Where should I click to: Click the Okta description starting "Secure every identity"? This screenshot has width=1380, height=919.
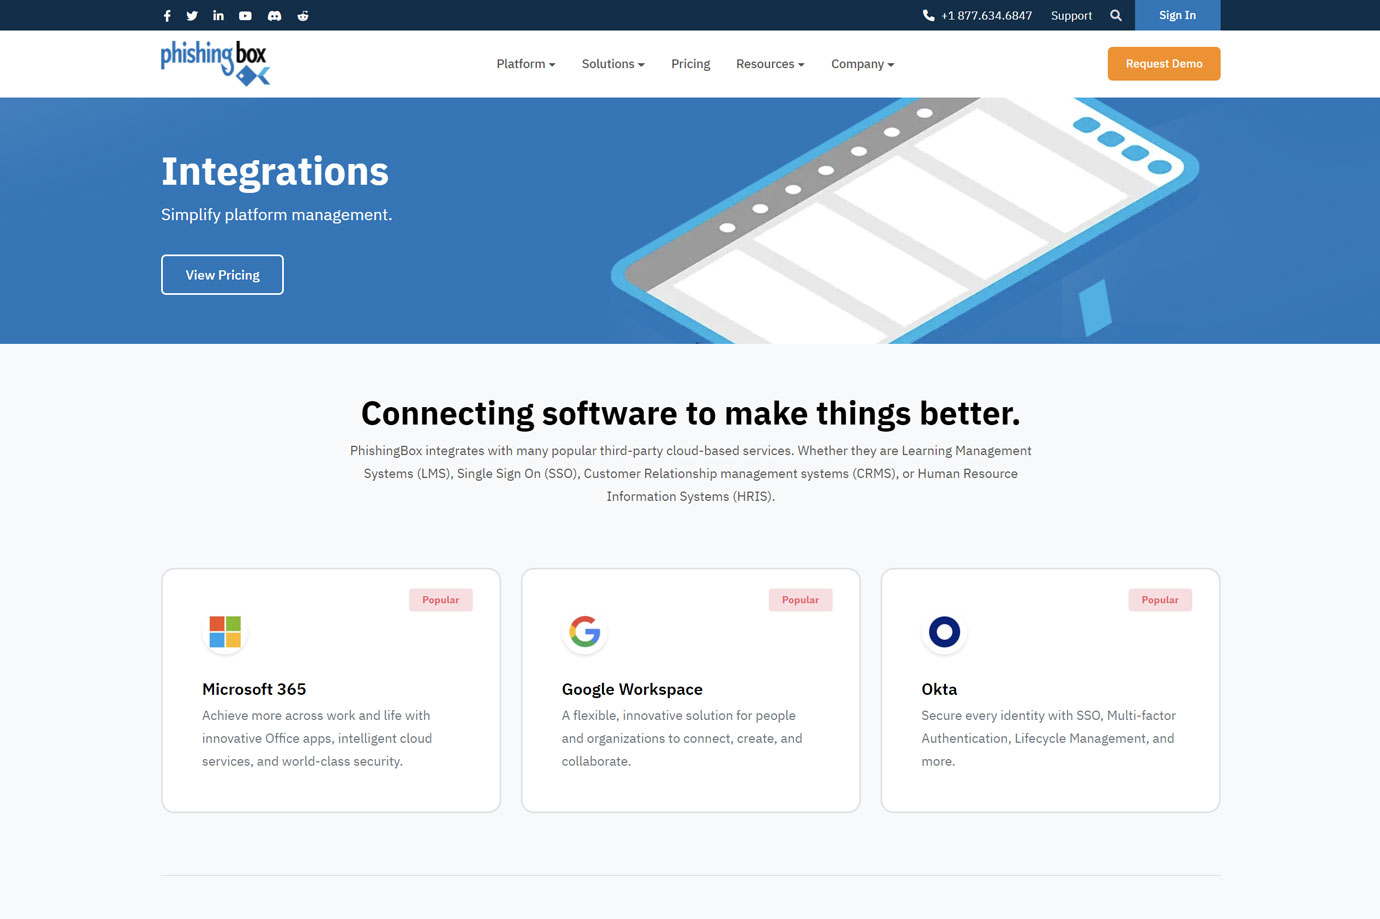coord(1048,738)
